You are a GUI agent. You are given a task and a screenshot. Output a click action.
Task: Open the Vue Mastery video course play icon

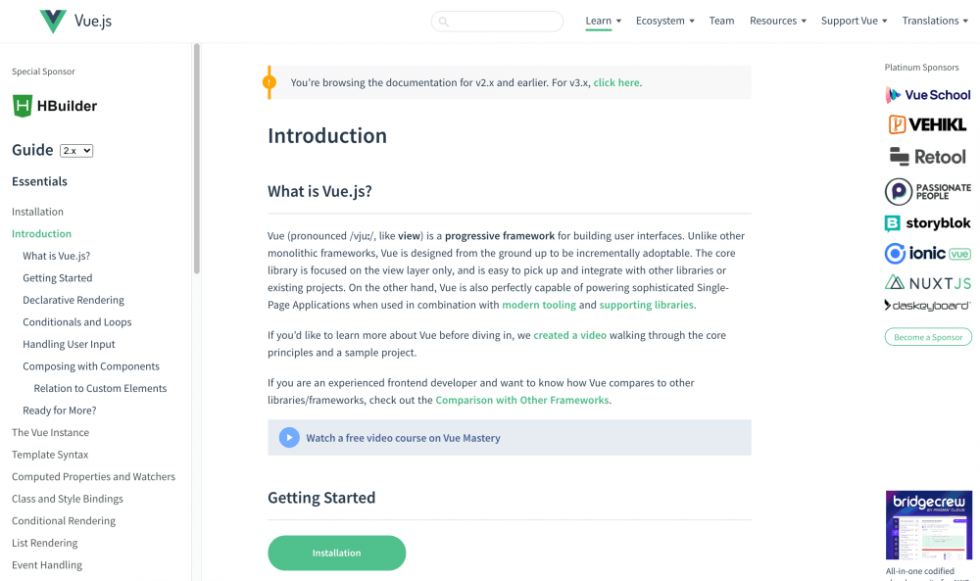tap(289, 437)
